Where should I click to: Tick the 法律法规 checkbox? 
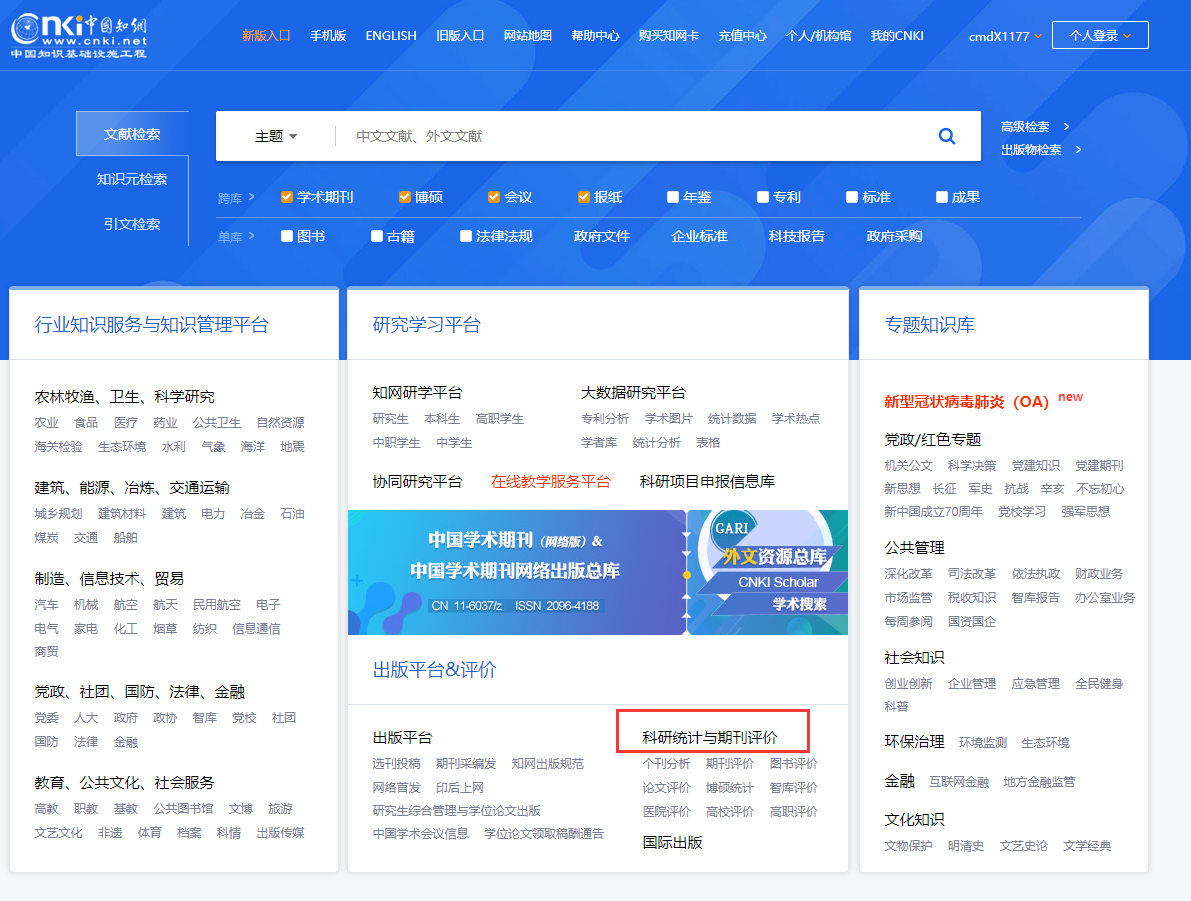pyautogui.click(x=466, y=236)
